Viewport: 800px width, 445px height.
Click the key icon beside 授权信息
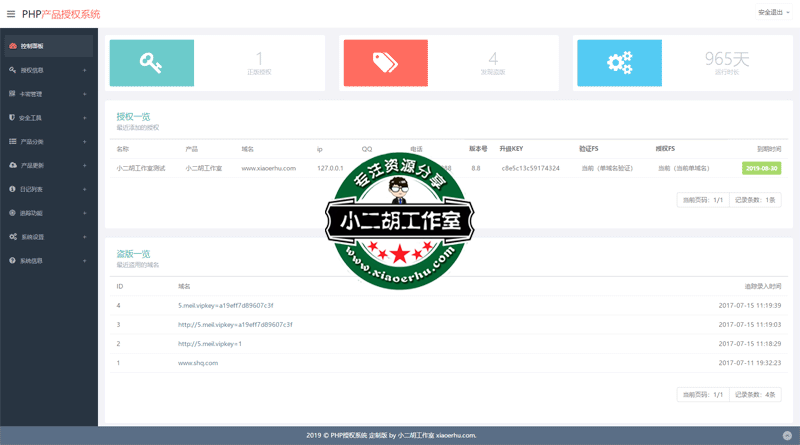pyautogui.click(x=12, y=70)
